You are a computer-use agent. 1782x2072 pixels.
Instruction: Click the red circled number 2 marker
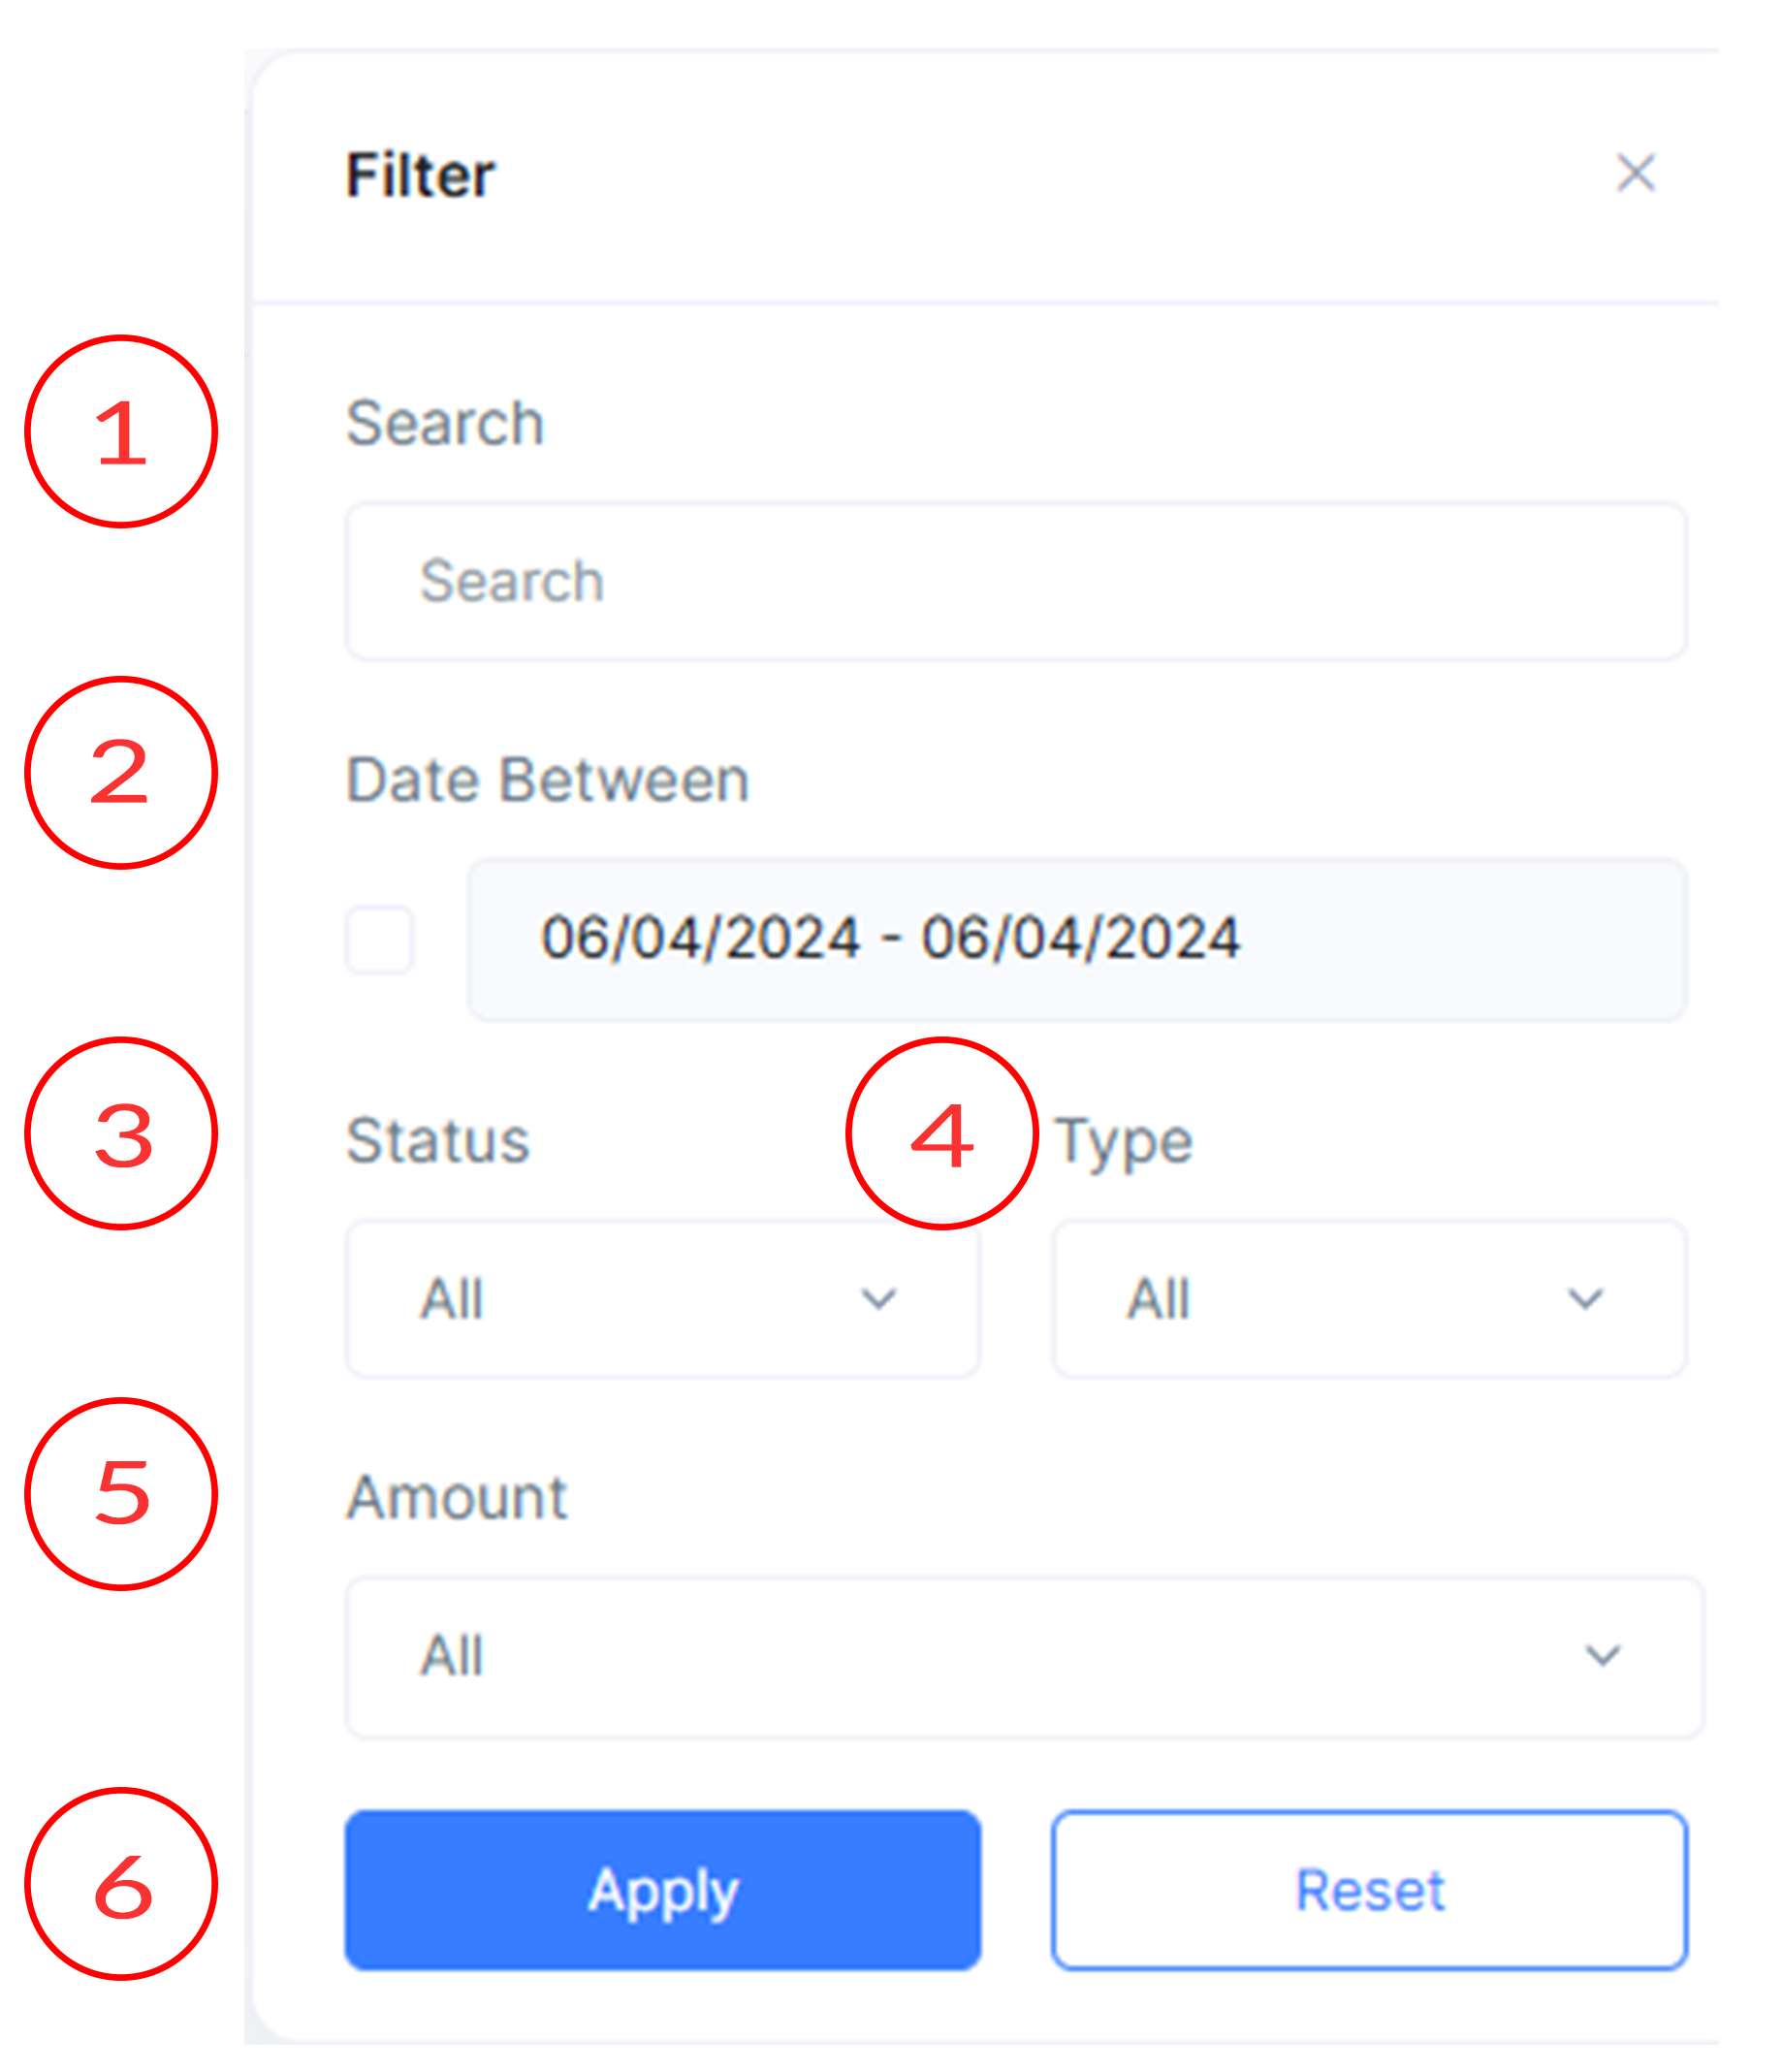(x=121, y=773)
